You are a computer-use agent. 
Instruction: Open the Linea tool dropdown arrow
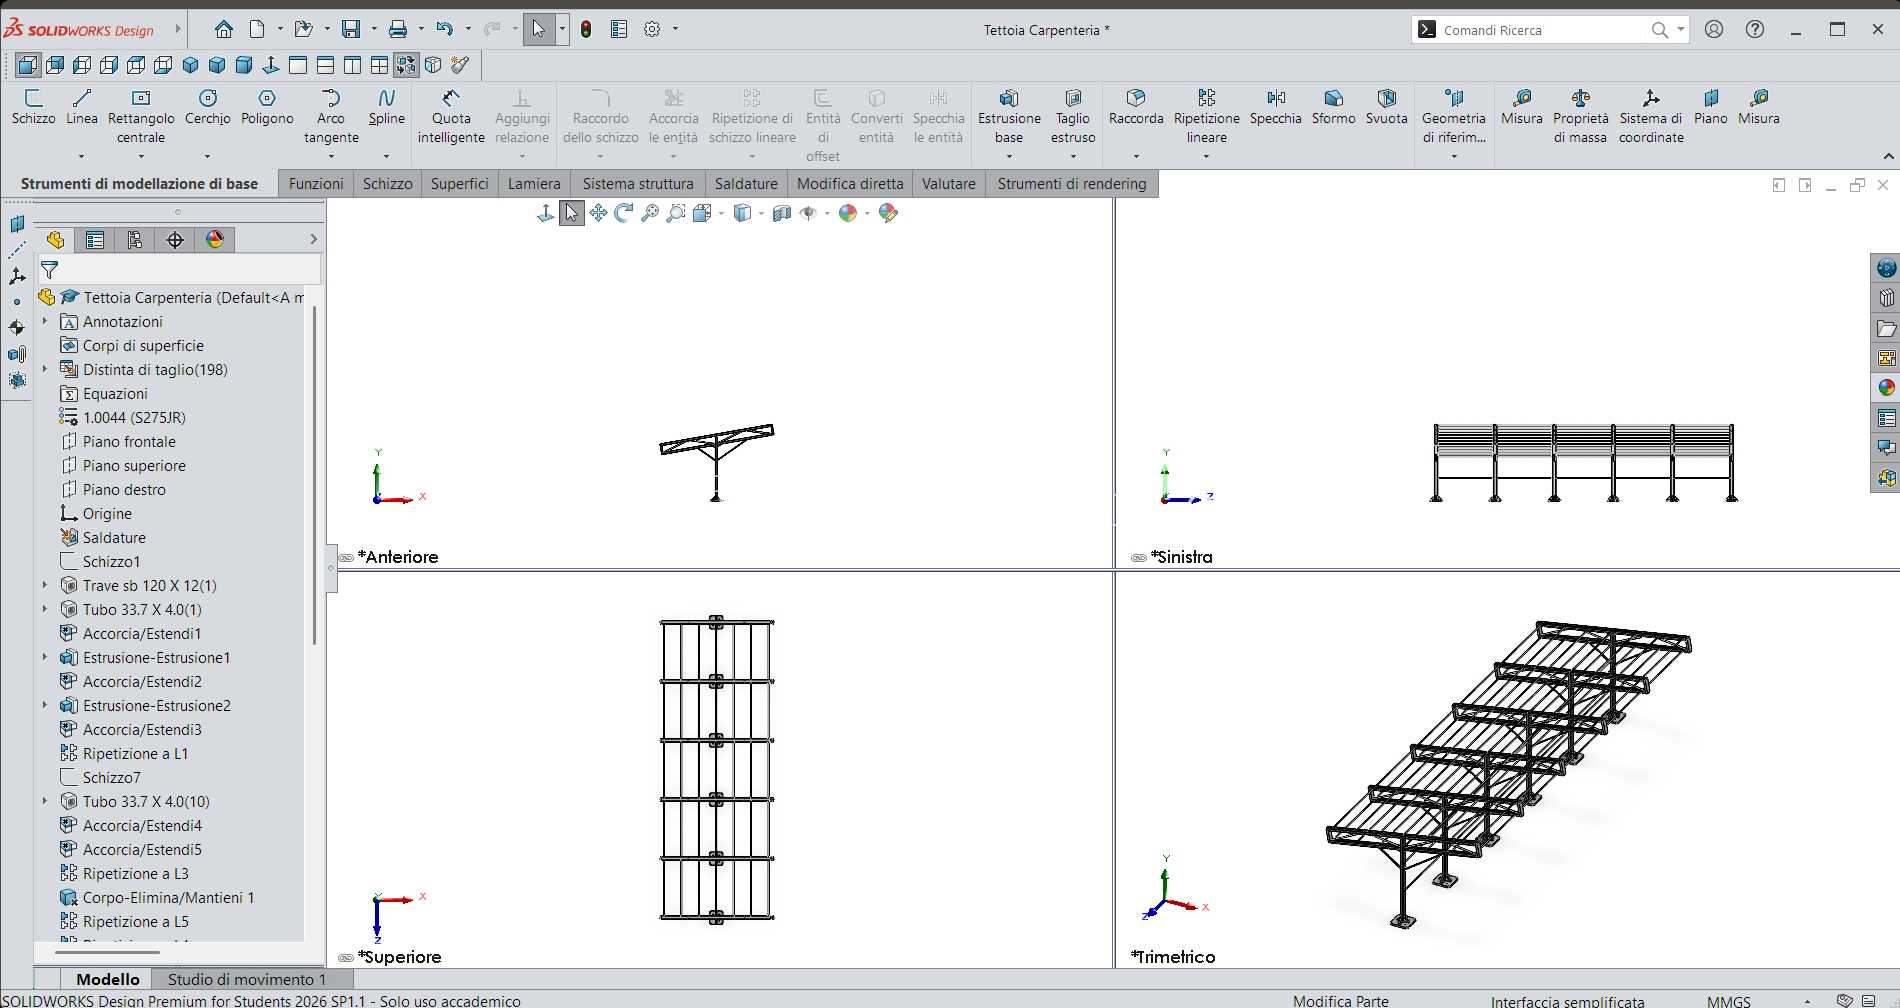pyautogui.click(x=82, y=156)
